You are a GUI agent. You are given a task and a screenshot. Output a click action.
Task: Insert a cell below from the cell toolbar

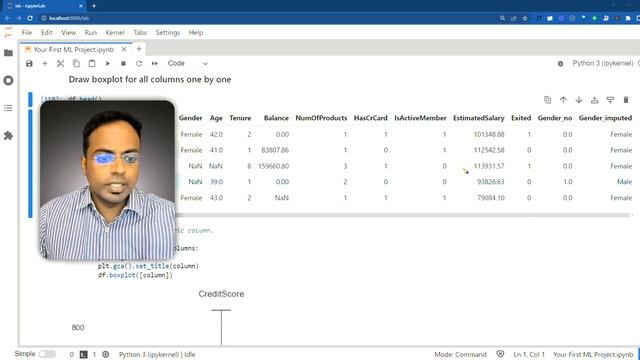(610, 100)
